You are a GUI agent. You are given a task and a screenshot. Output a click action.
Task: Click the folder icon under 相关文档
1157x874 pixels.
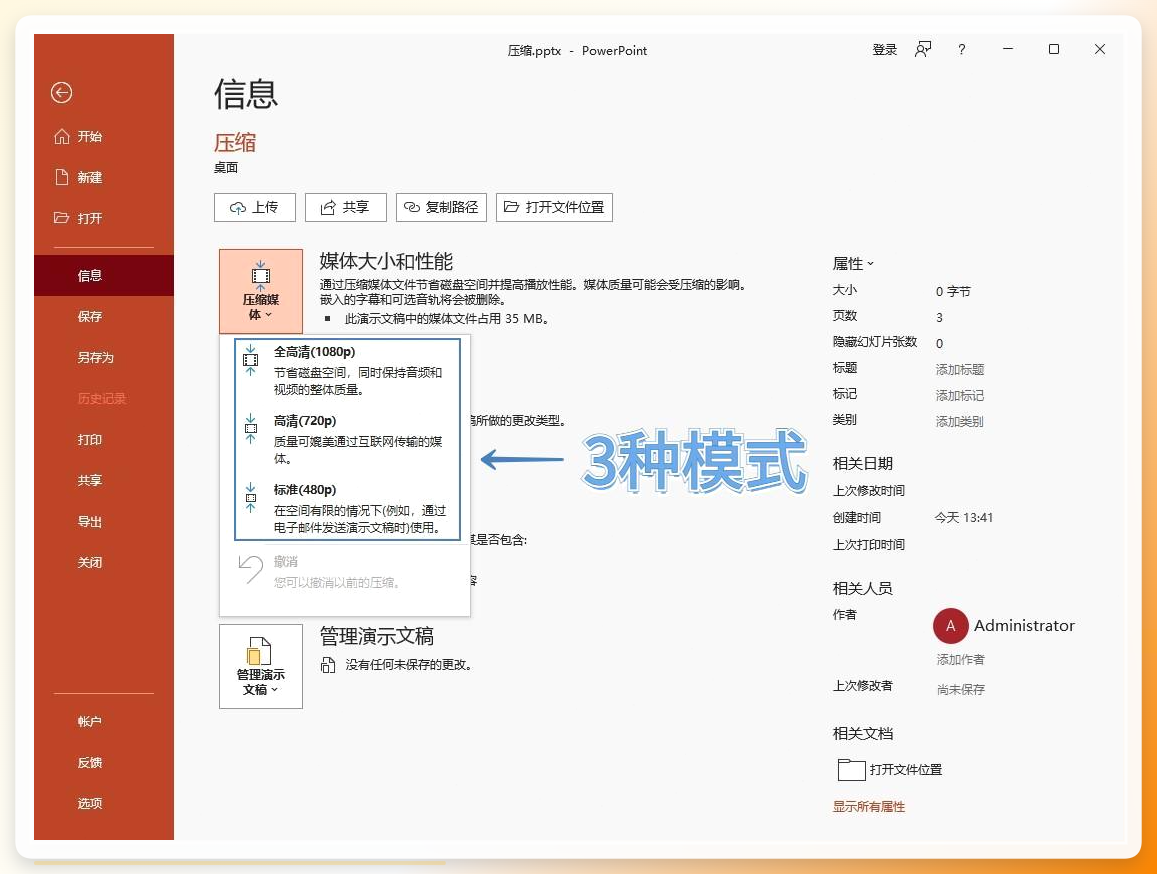point(852,770)
